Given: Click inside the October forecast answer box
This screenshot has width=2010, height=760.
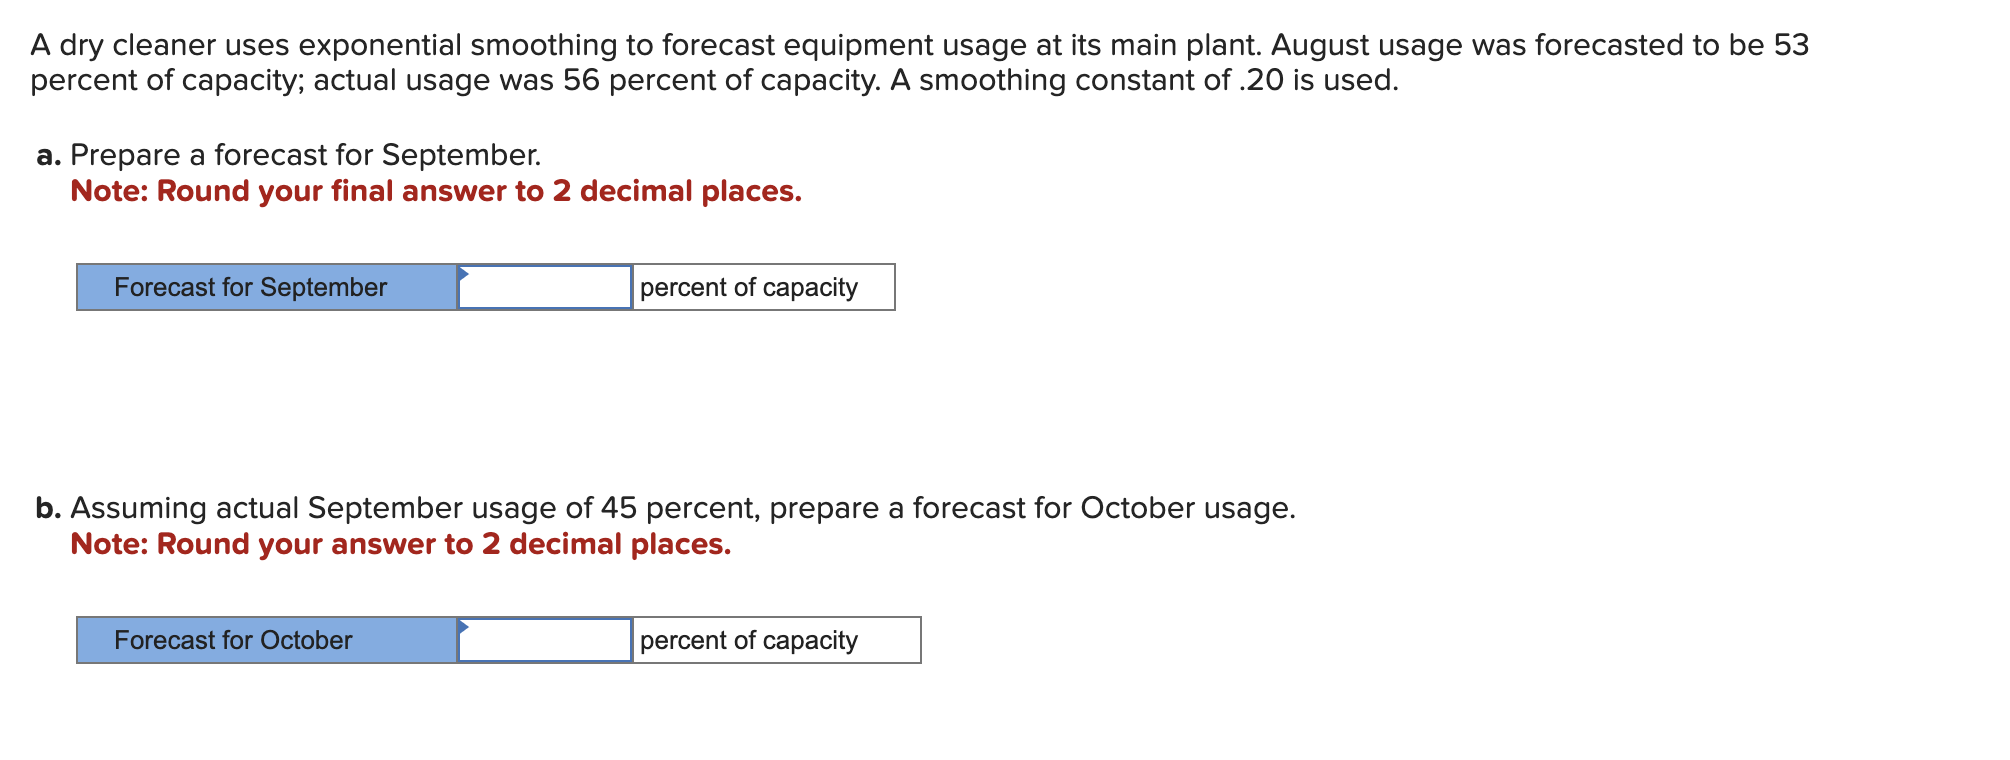Looking at the screenshot, I should 543,640.
